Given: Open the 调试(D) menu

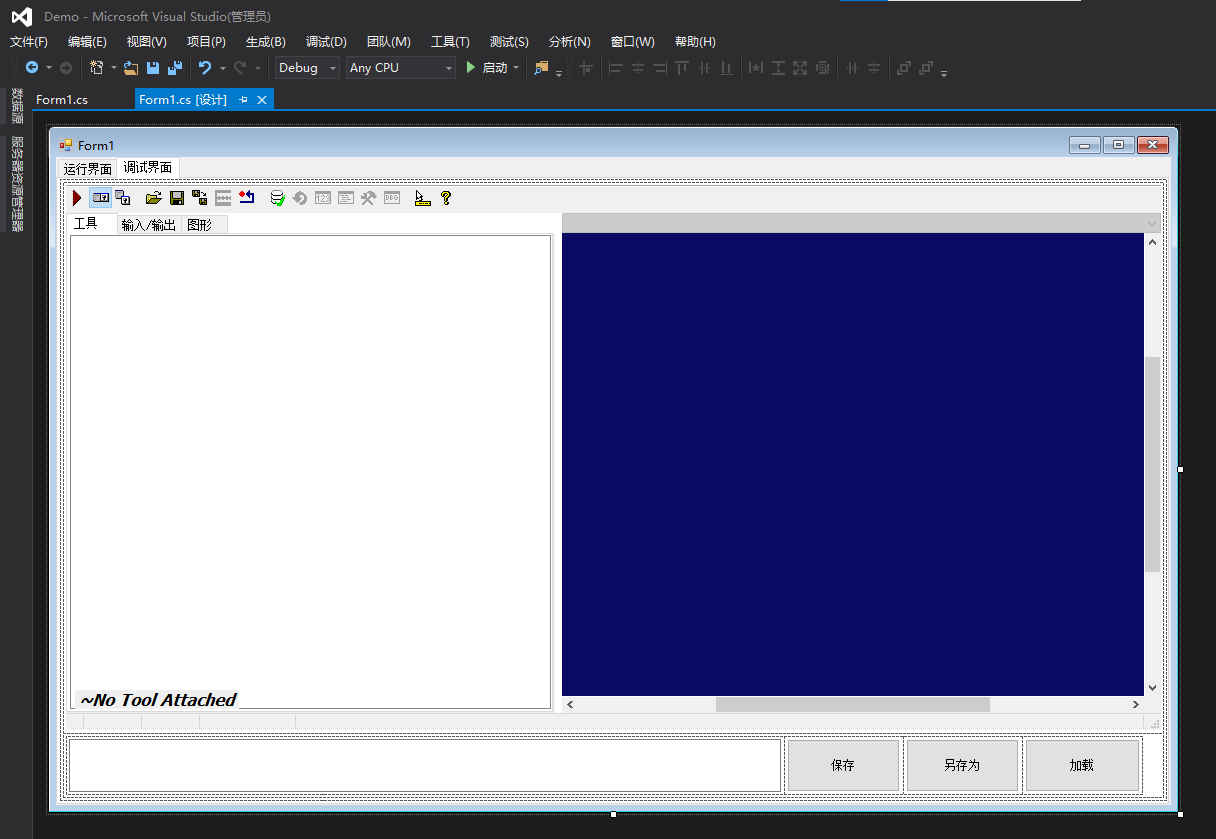Looking at the screenshot, I should (326, 42).
